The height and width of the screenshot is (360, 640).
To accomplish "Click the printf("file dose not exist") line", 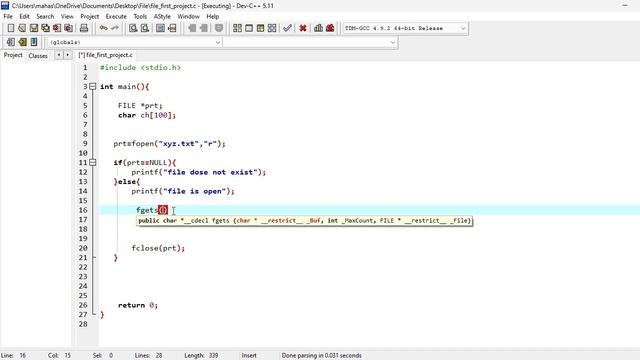I will click(x=198, y=172).
